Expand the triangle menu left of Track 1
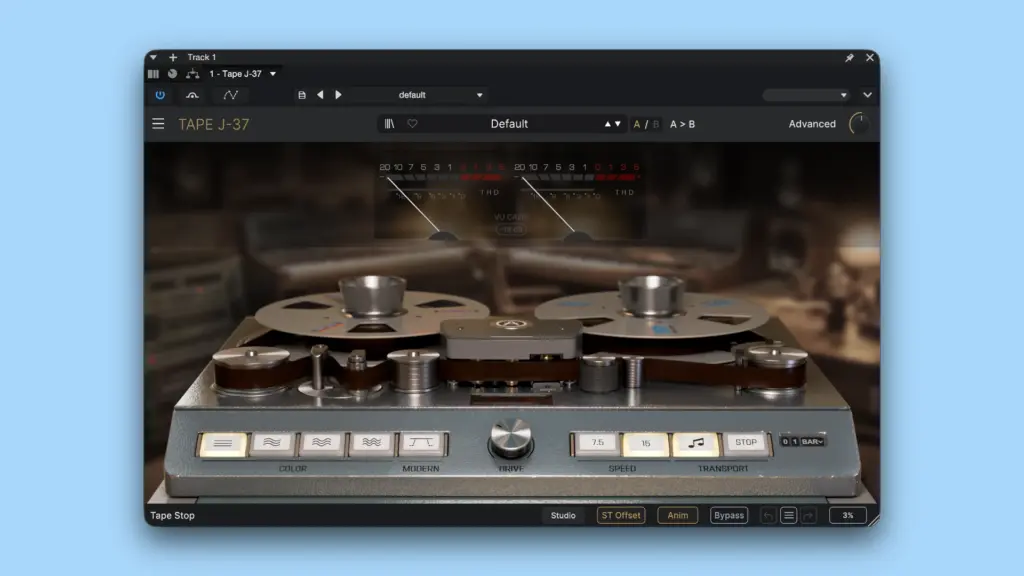The height and width of the screenshot is (576, 1024). [153, 57]
